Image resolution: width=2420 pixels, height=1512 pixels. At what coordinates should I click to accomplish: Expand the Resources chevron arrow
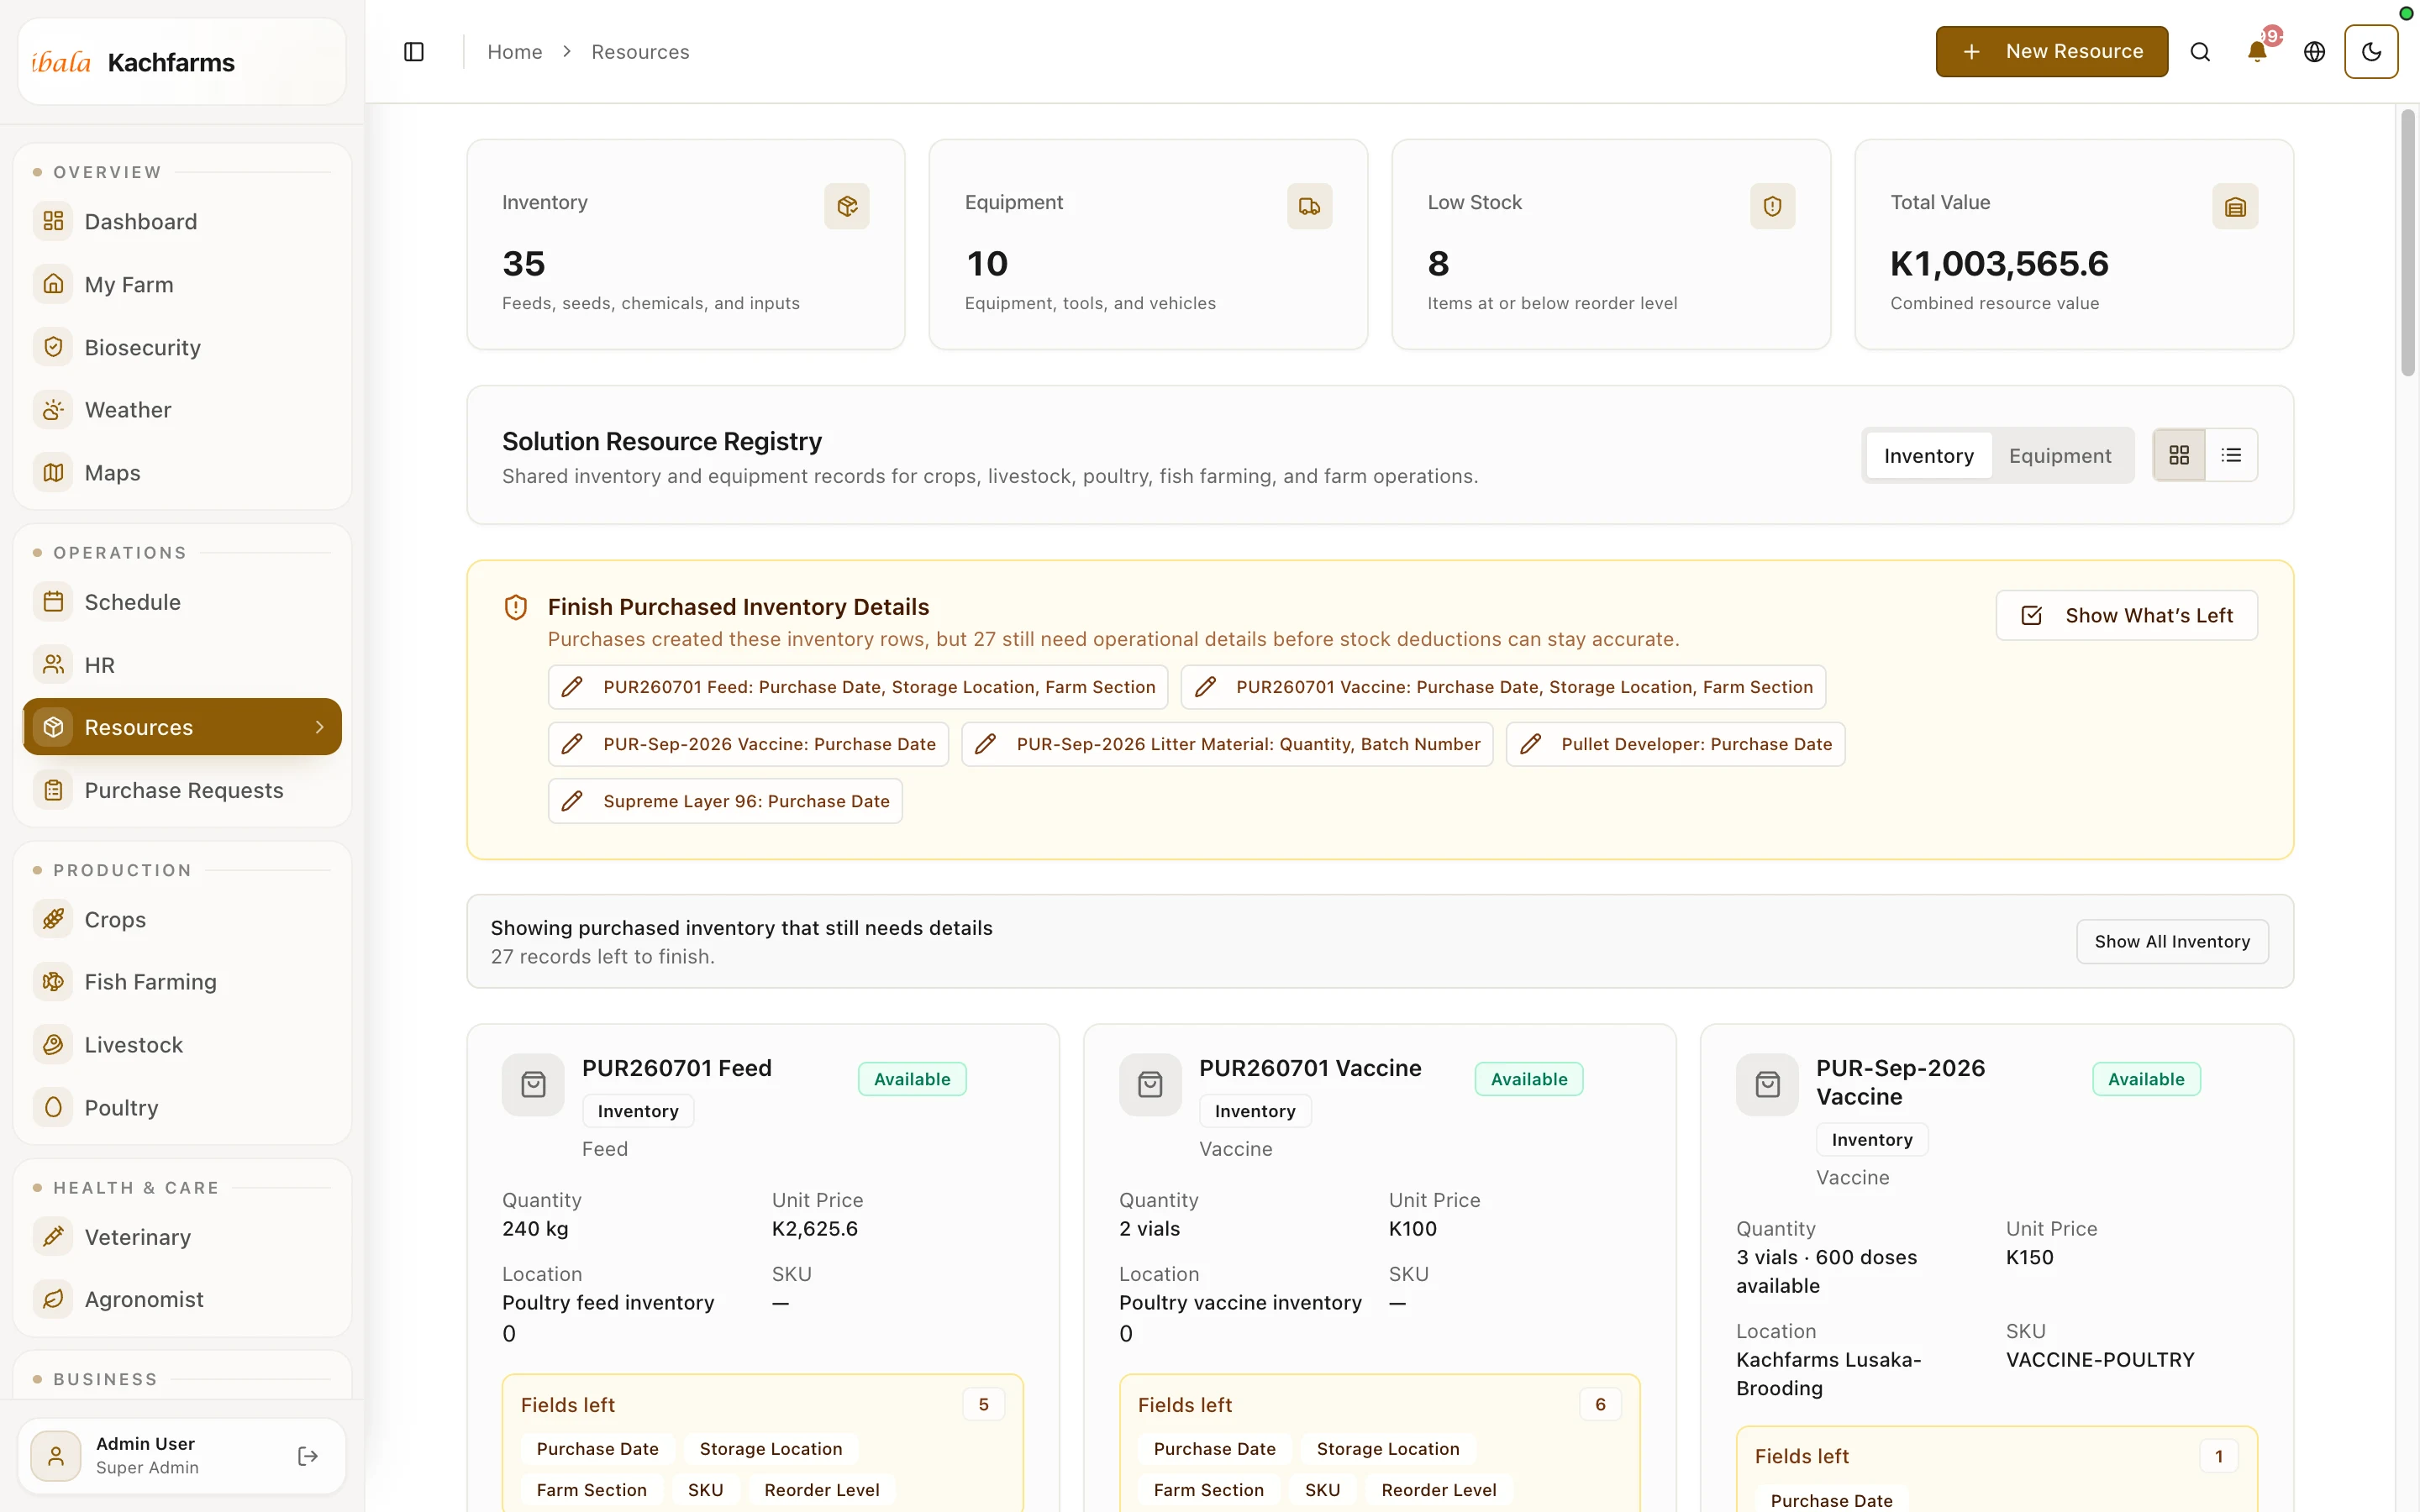319,727
